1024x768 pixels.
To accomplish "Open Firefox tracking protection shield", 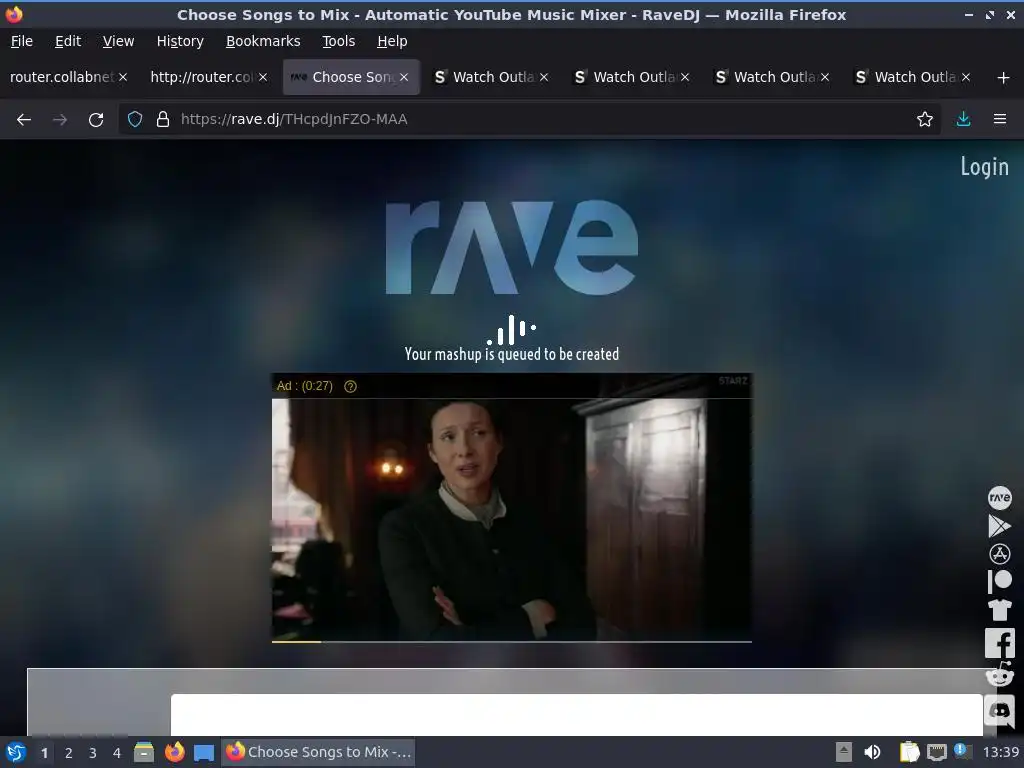I will (x=135, y=120).
